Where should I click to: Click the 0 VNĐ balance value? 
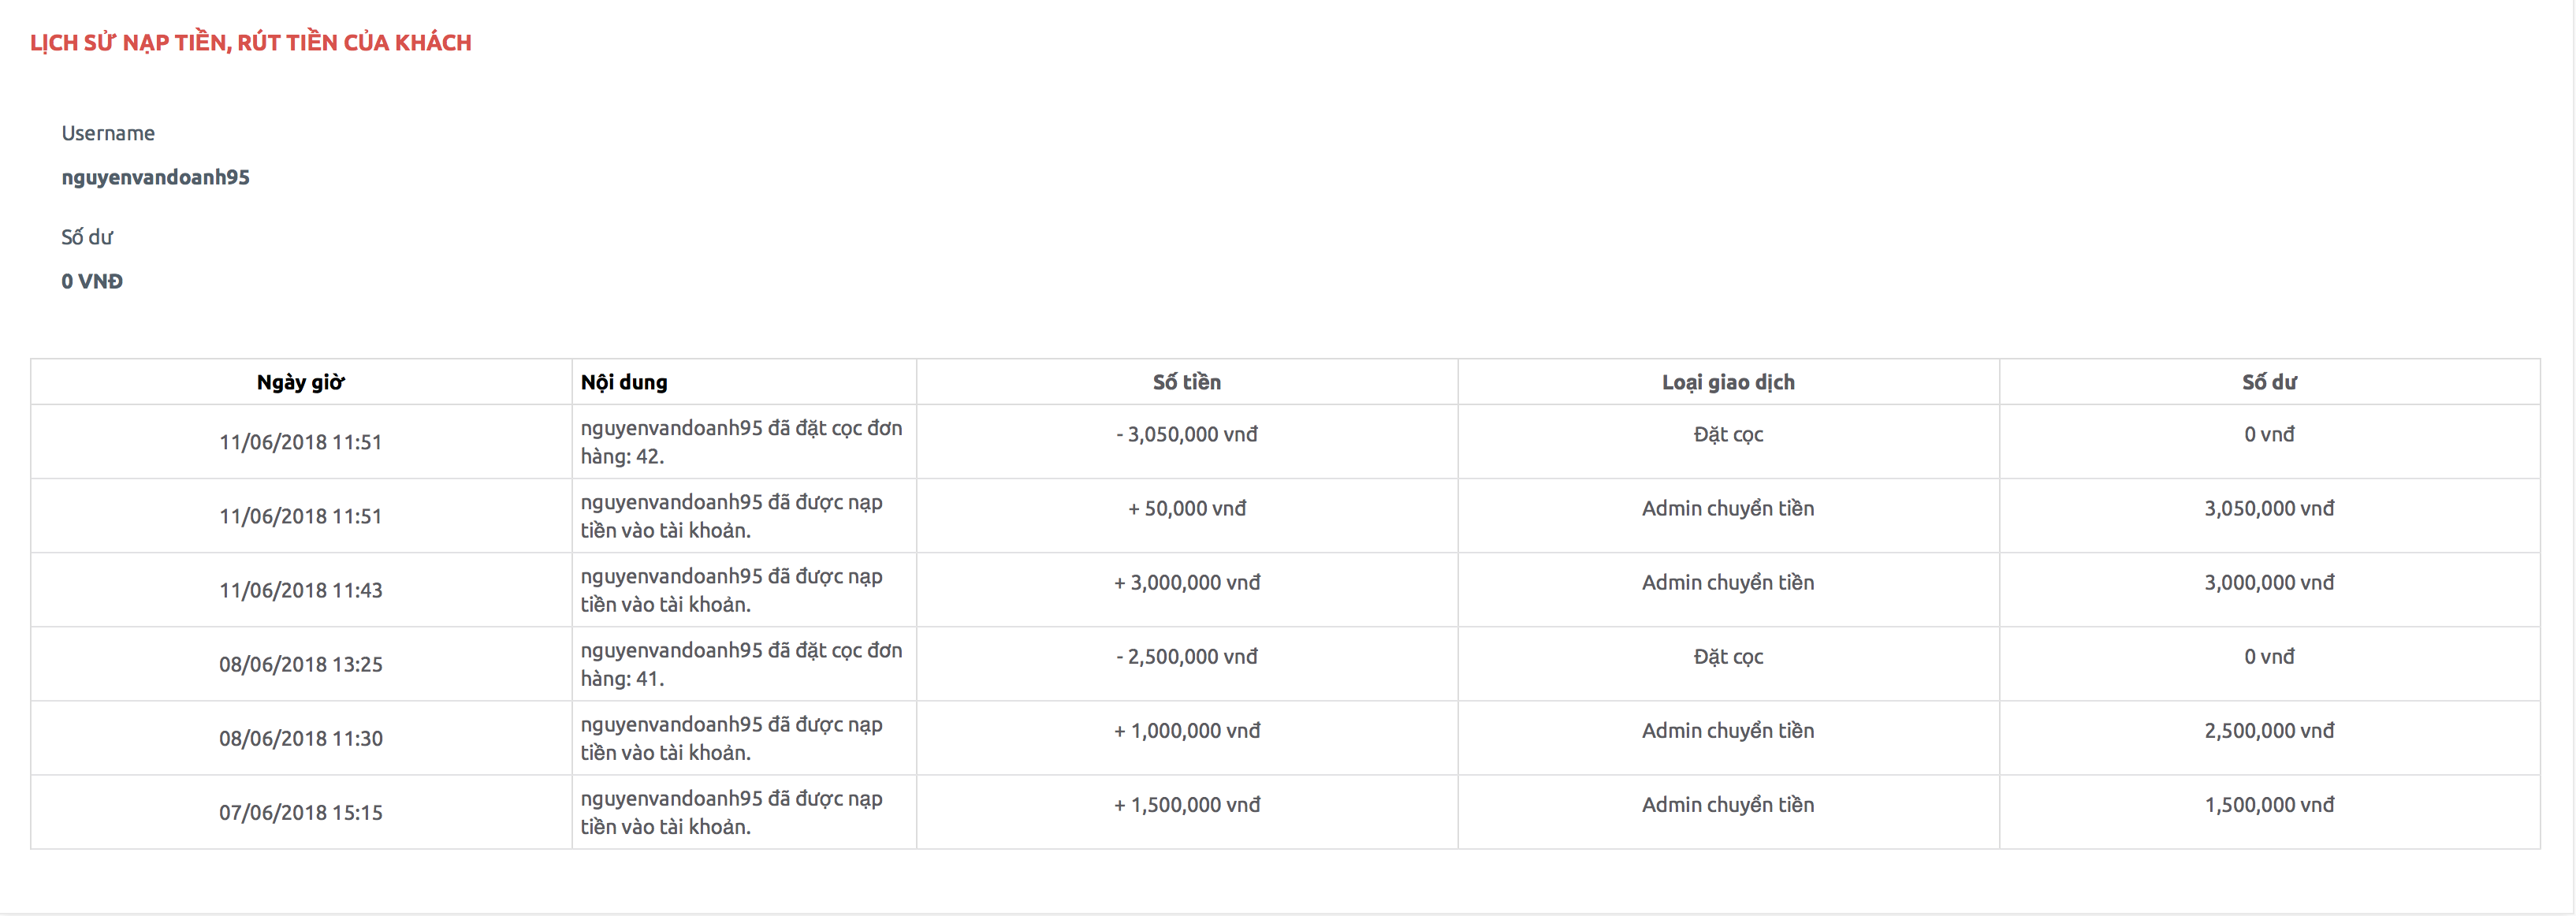pyautogui.click(x=92, y=281)
